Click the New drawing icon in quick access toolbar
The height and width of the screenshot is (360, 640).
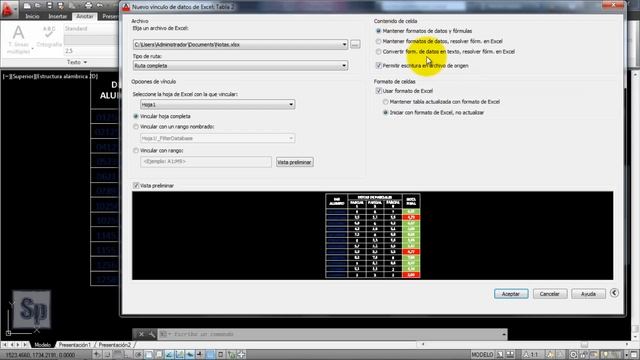[x=27, y=6]
